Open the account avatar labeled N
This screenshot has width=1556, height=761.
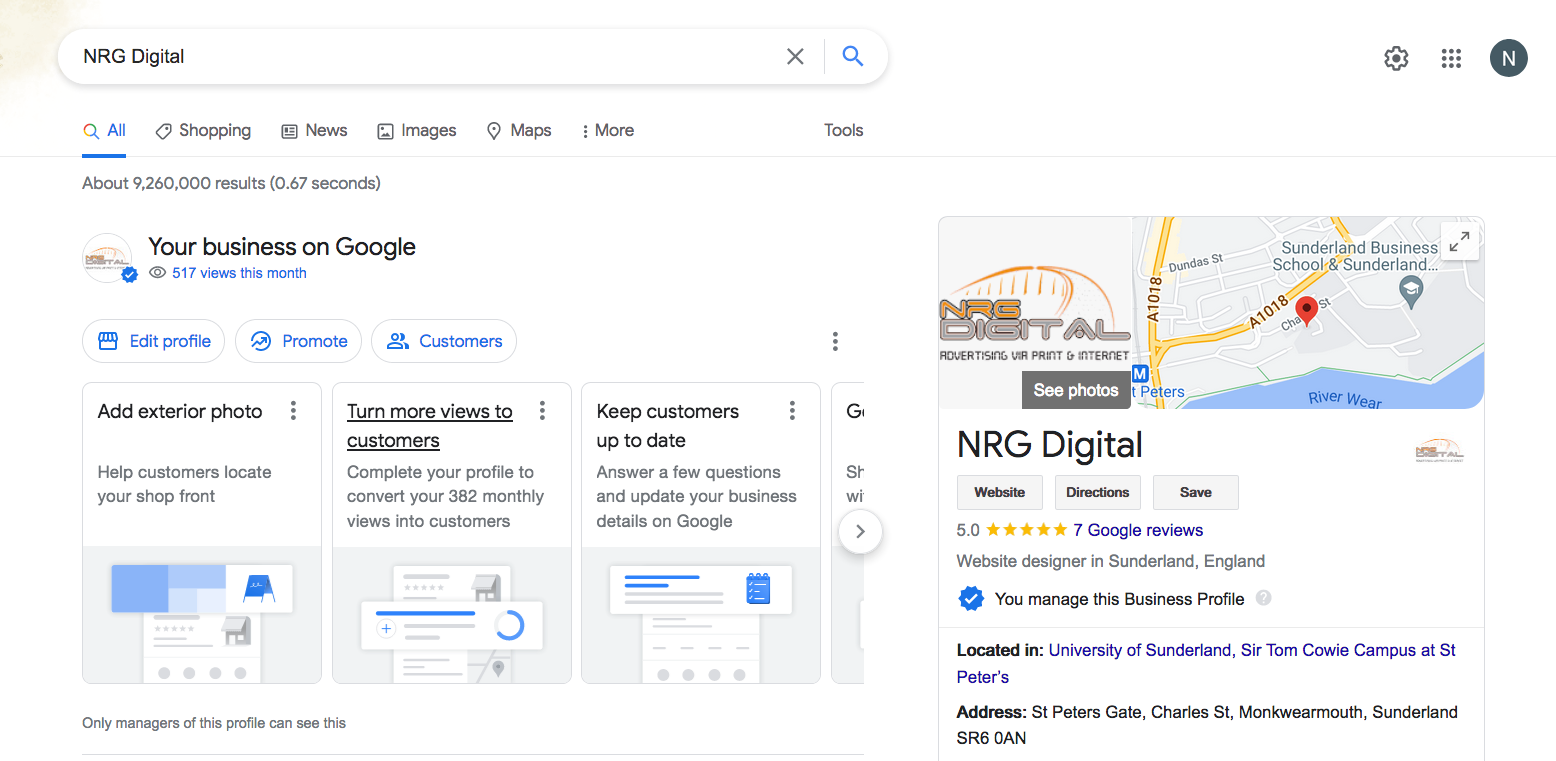tap(1508, 58)
